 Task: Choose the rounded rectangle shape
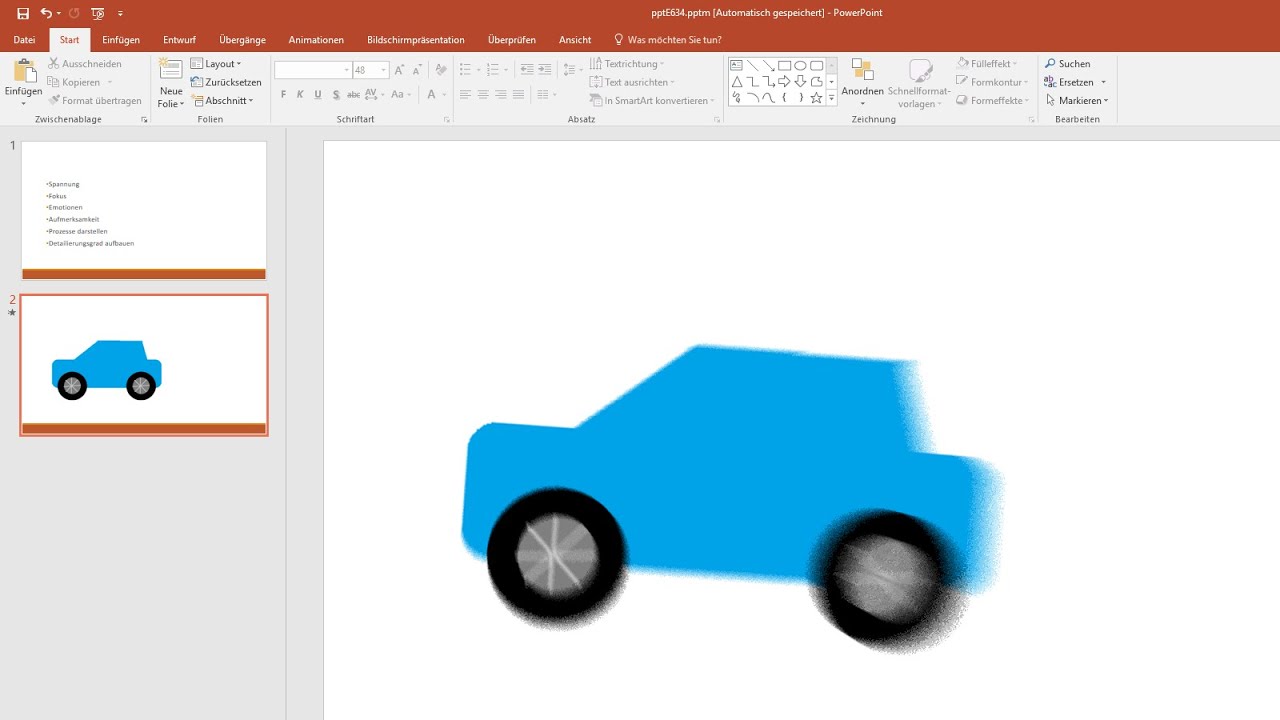816,65
